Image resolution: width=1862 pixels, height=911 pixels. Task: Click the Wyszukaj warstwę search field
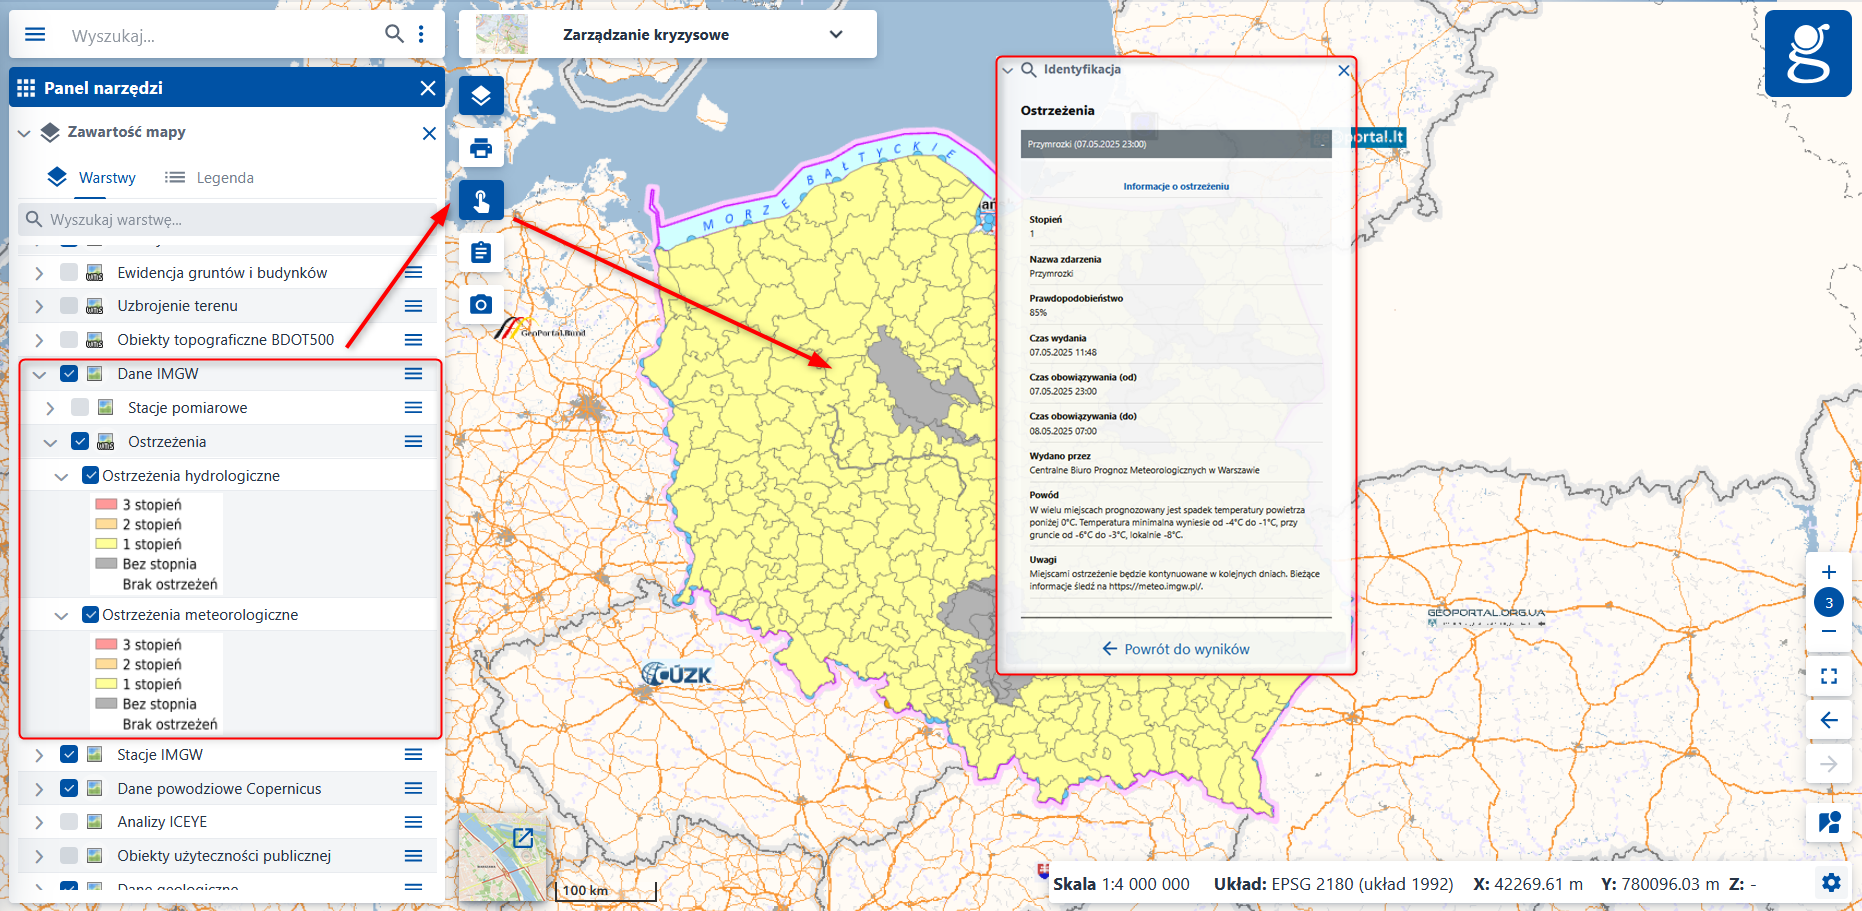point(230,220)
